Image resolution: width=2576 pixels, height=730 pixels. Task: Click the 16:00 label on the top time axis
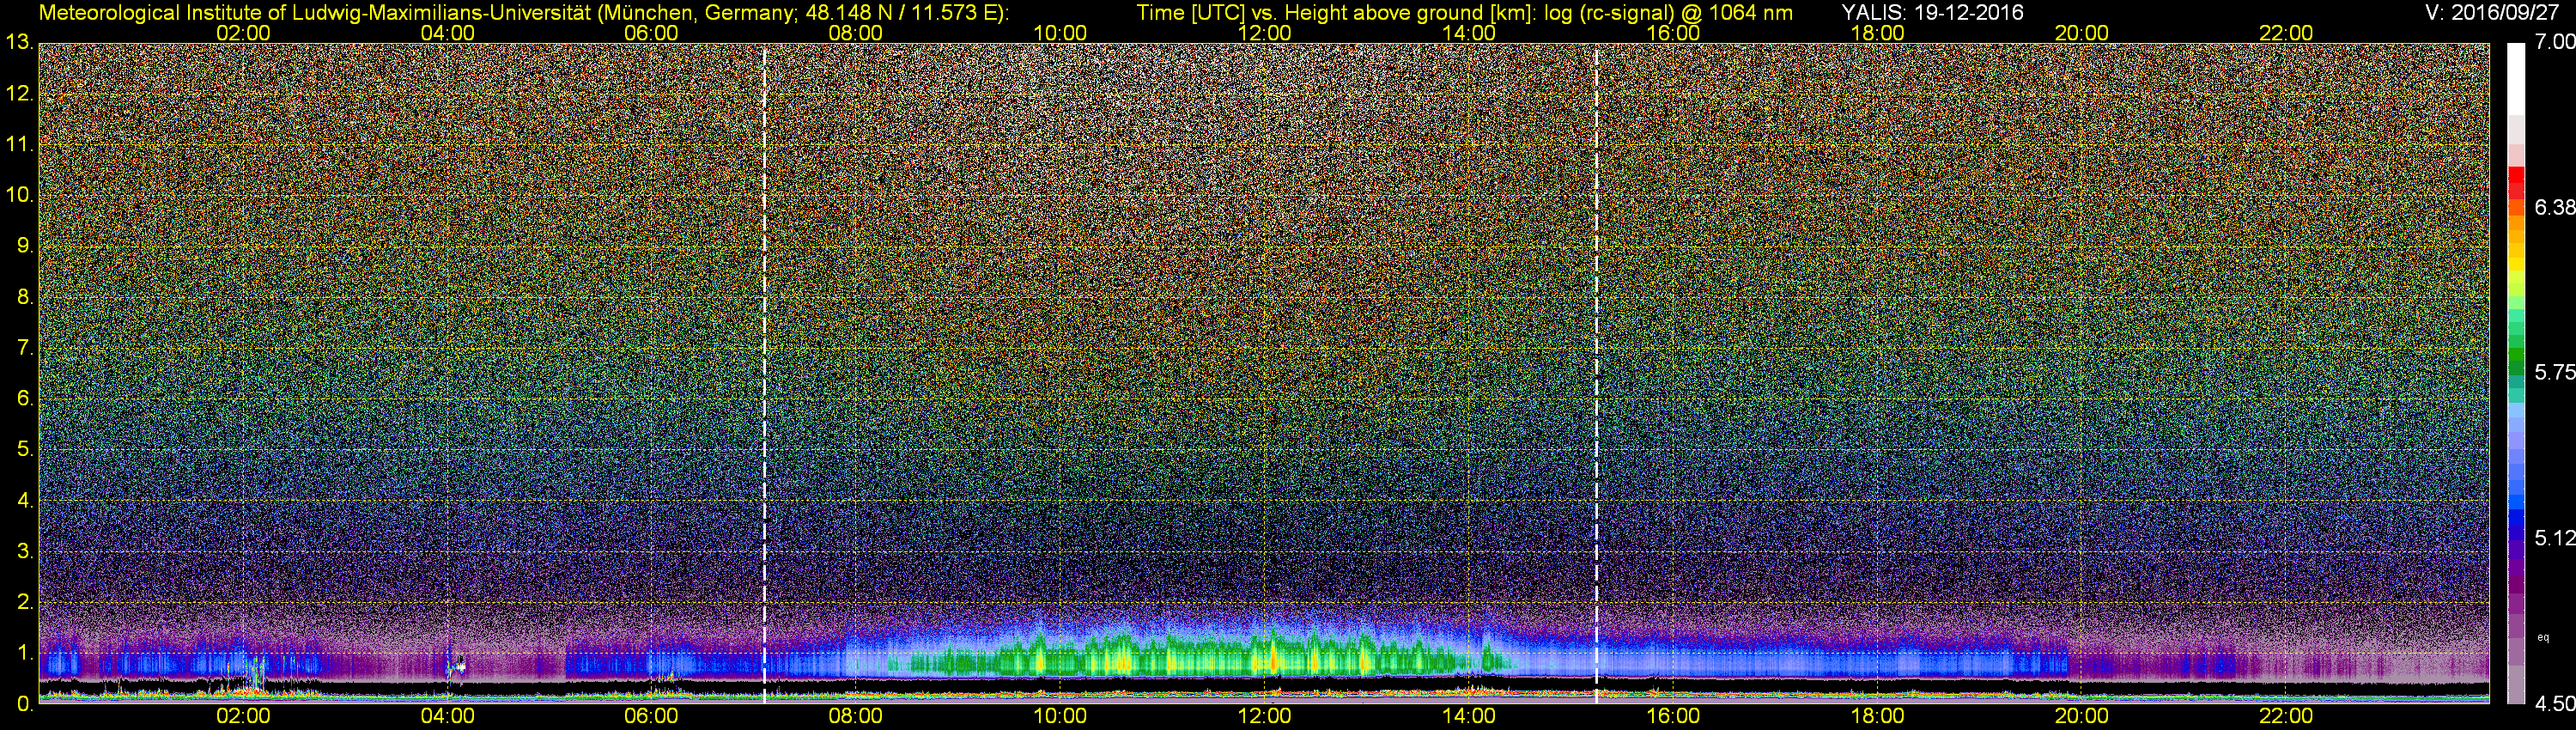click(1673, 33)
